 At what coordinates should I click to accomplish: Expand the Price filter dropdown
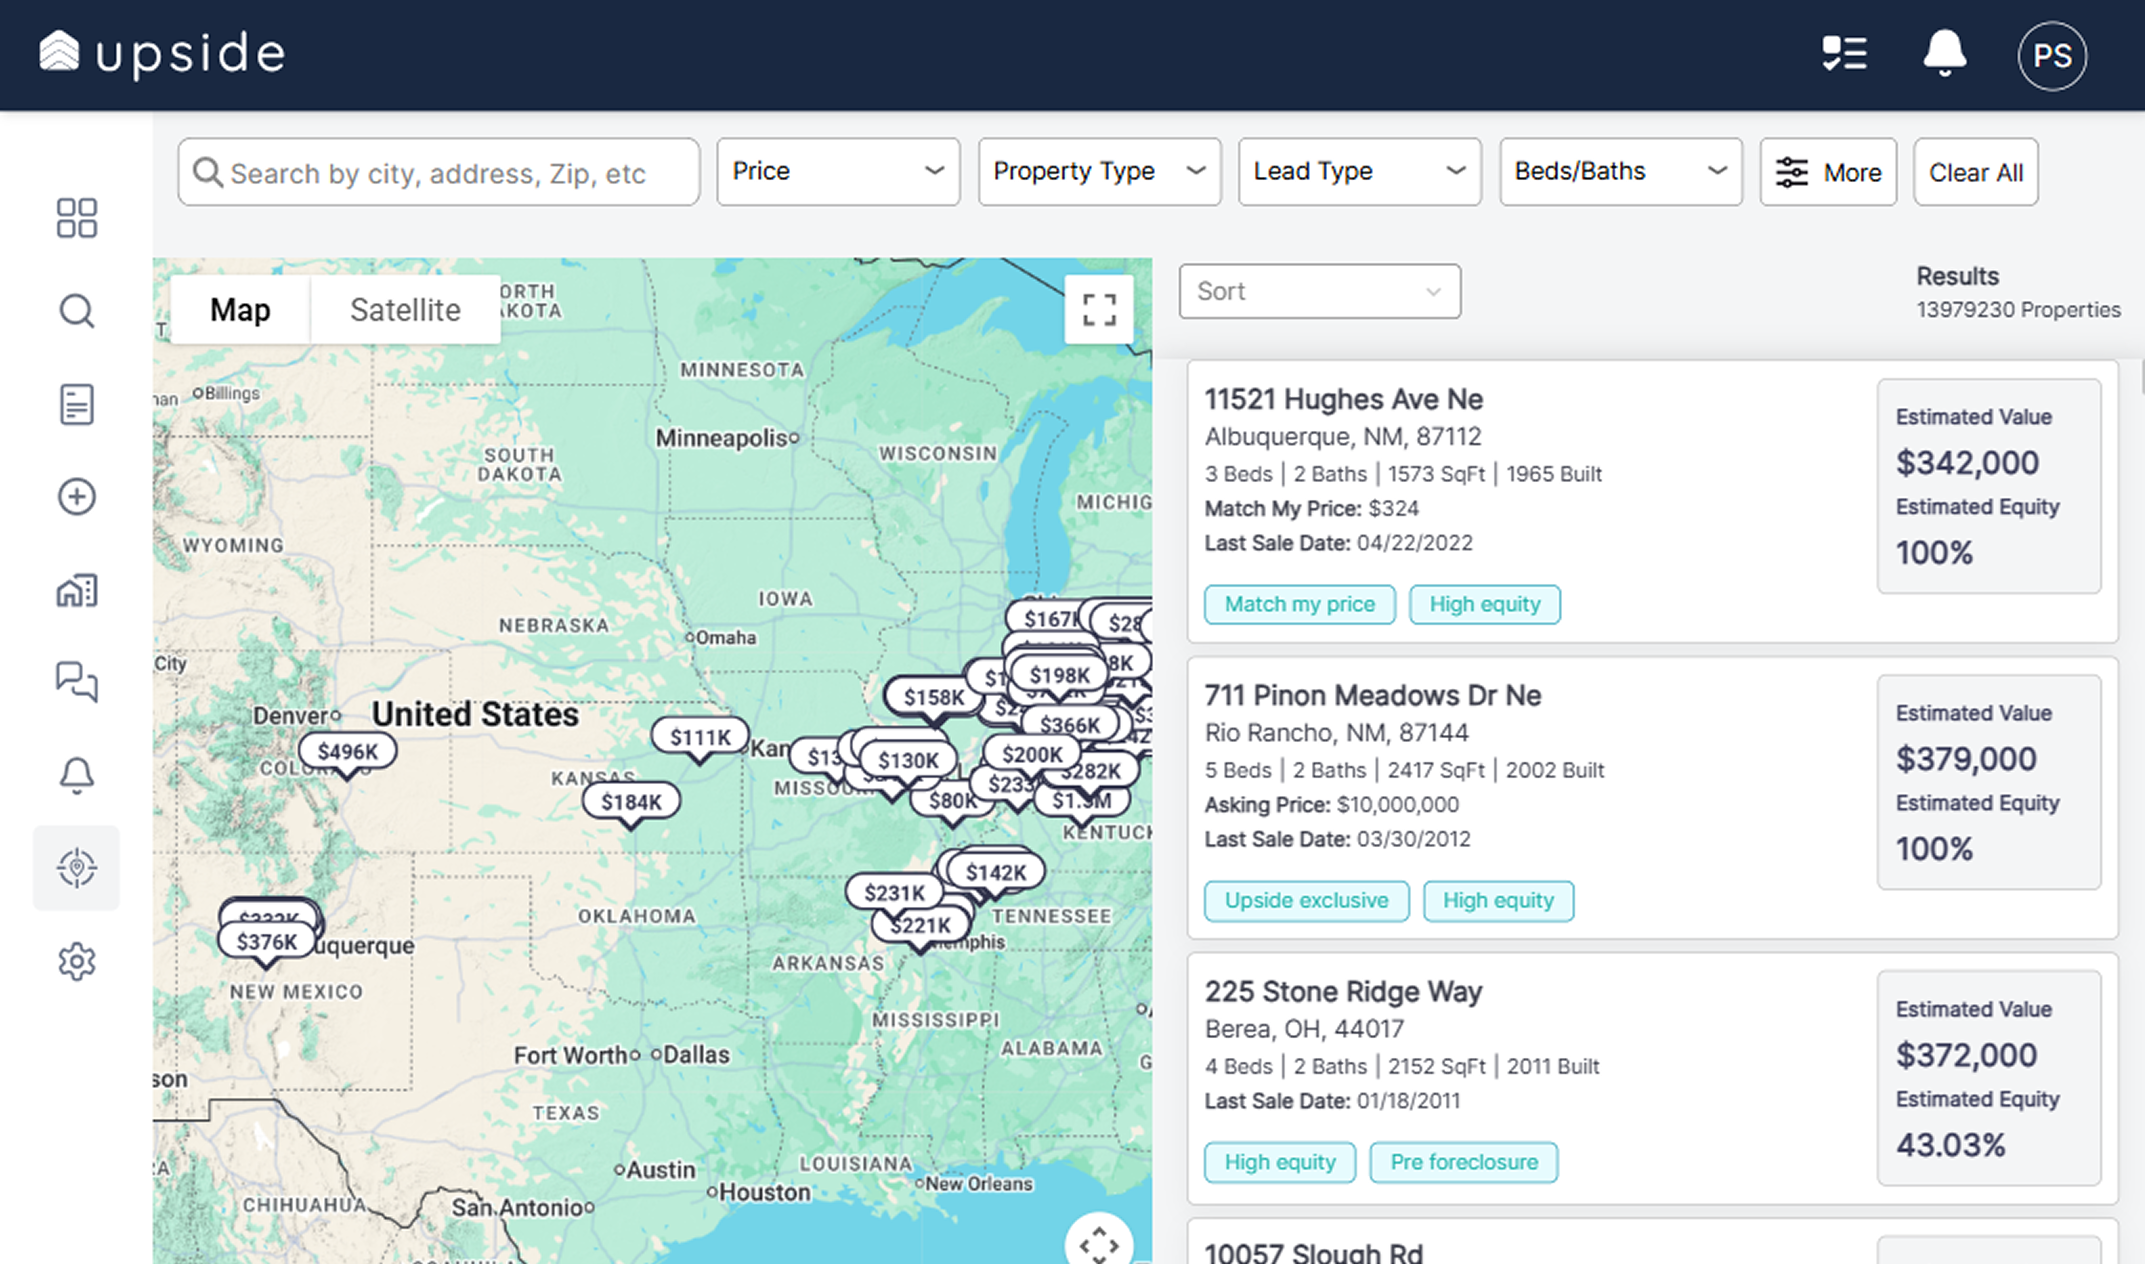838,172
